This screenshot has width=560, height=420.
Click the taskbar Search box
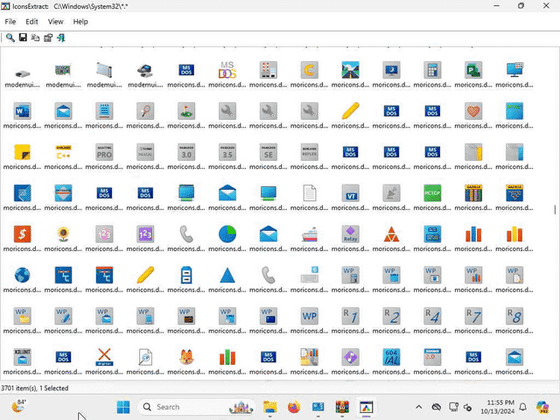(x=196, y=407)
